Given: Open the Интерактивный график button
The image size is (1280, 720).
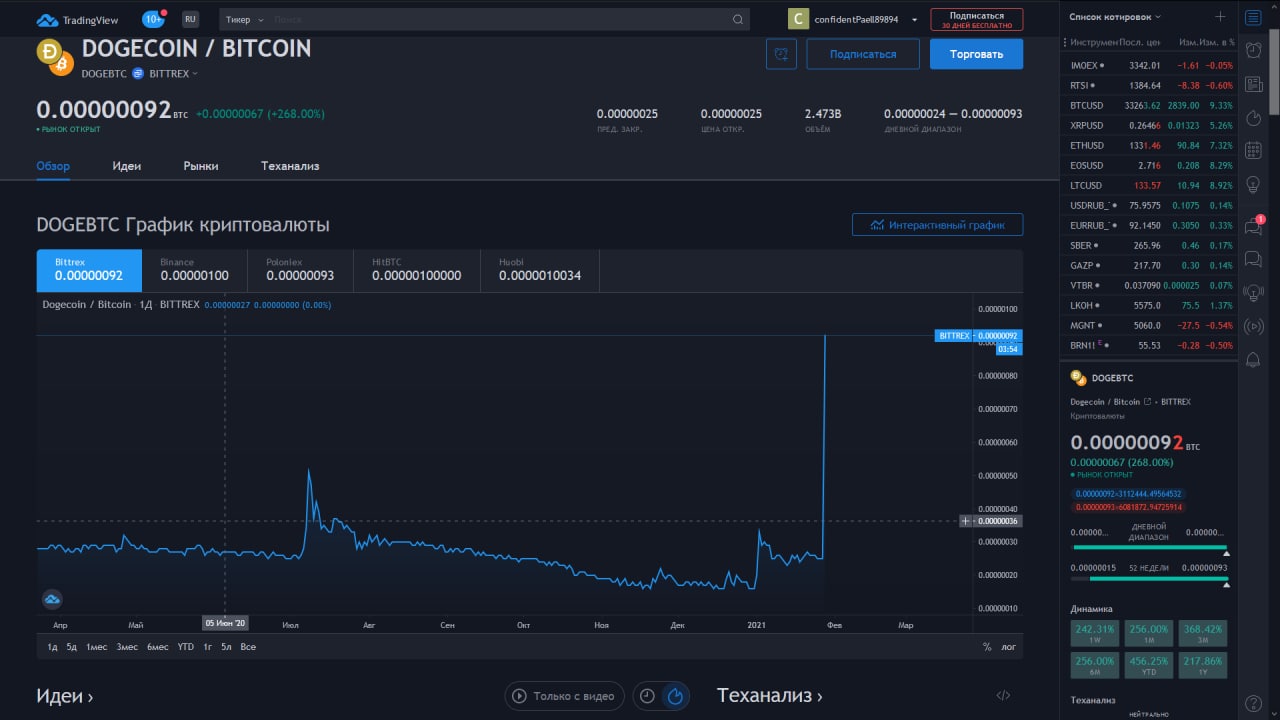Looking at the screenshot, I should [x=937, y=225].
